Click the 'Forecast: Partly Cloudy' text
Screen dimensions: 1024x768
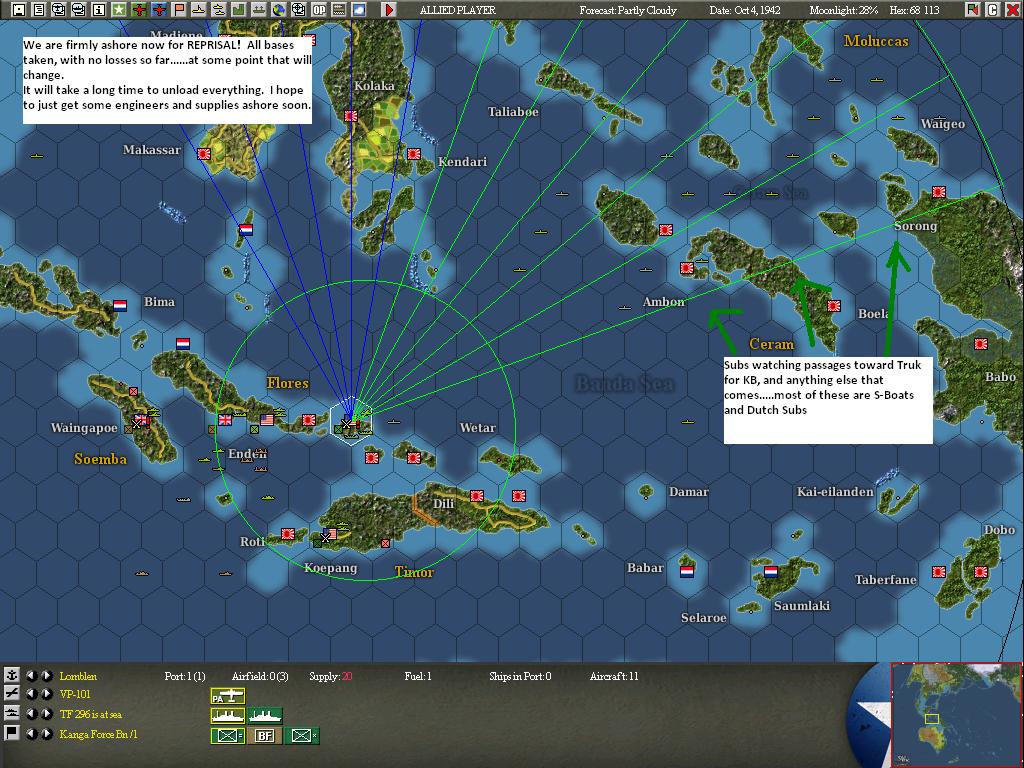[x=628, y=10]
